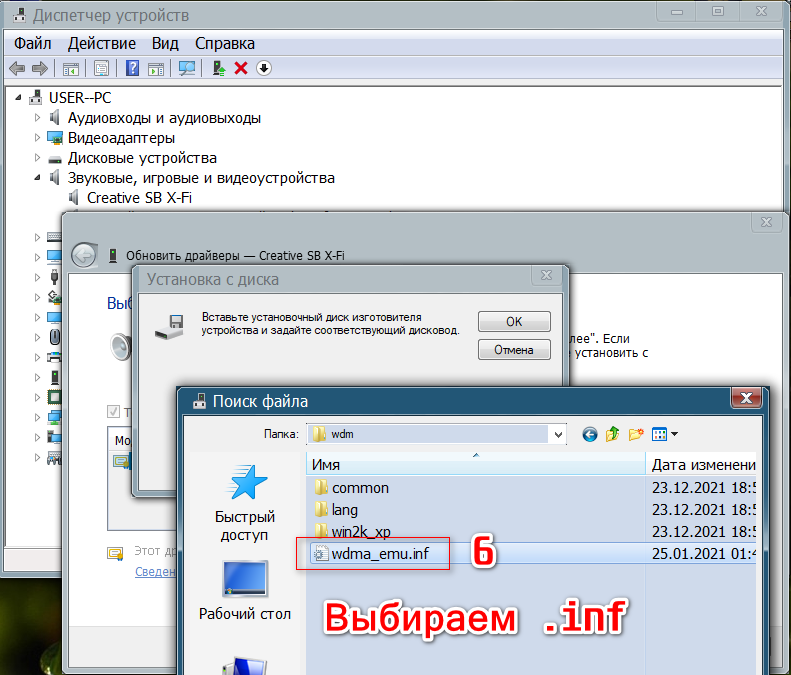Expand Аудиовходы и аудиовыходы category
791x675 pixels.
coord(37,118)
